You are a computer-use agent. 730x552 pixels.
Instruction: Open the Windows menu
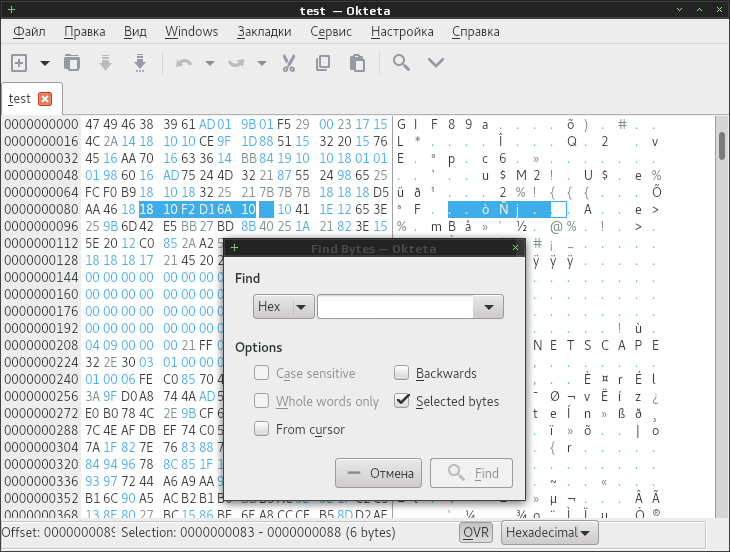click(x=192, y=32)
